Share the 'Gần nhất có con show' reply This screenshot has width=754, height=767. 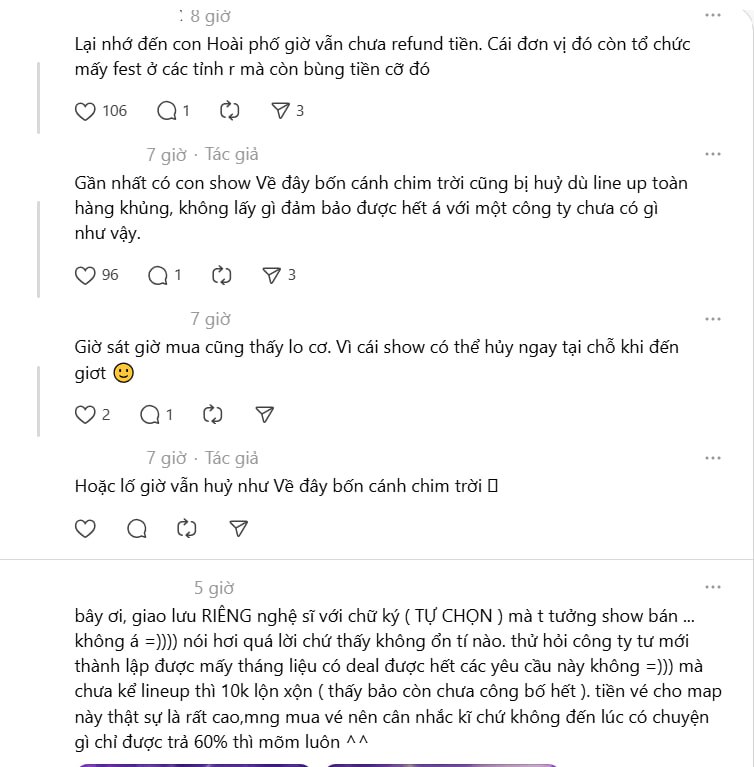tap(272, 275)
